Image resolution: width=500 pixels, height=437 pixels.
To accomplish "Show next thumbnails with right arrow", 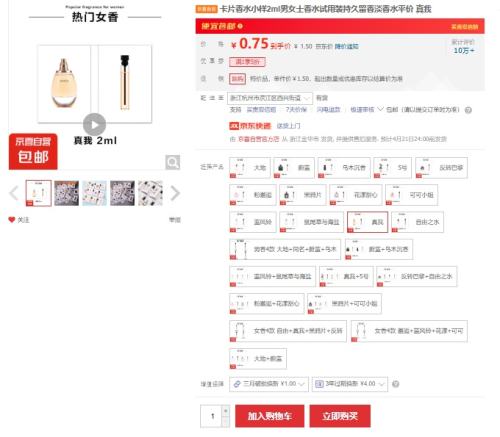I will 175,193.
